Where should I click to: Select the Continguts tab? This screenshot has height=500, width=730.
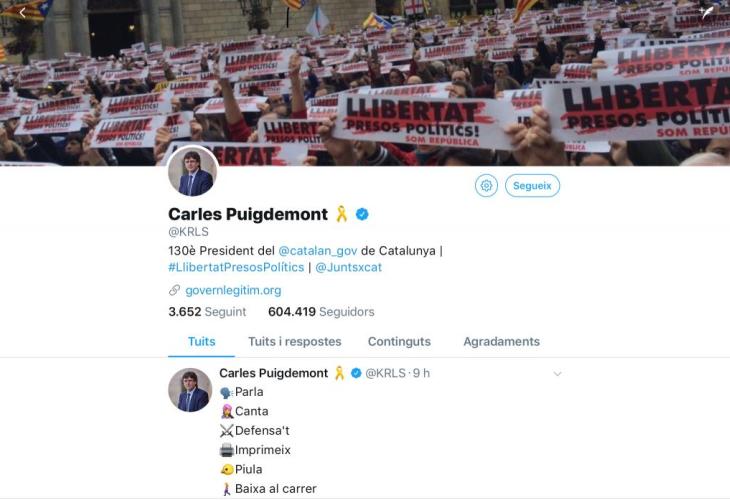(399, 342)
